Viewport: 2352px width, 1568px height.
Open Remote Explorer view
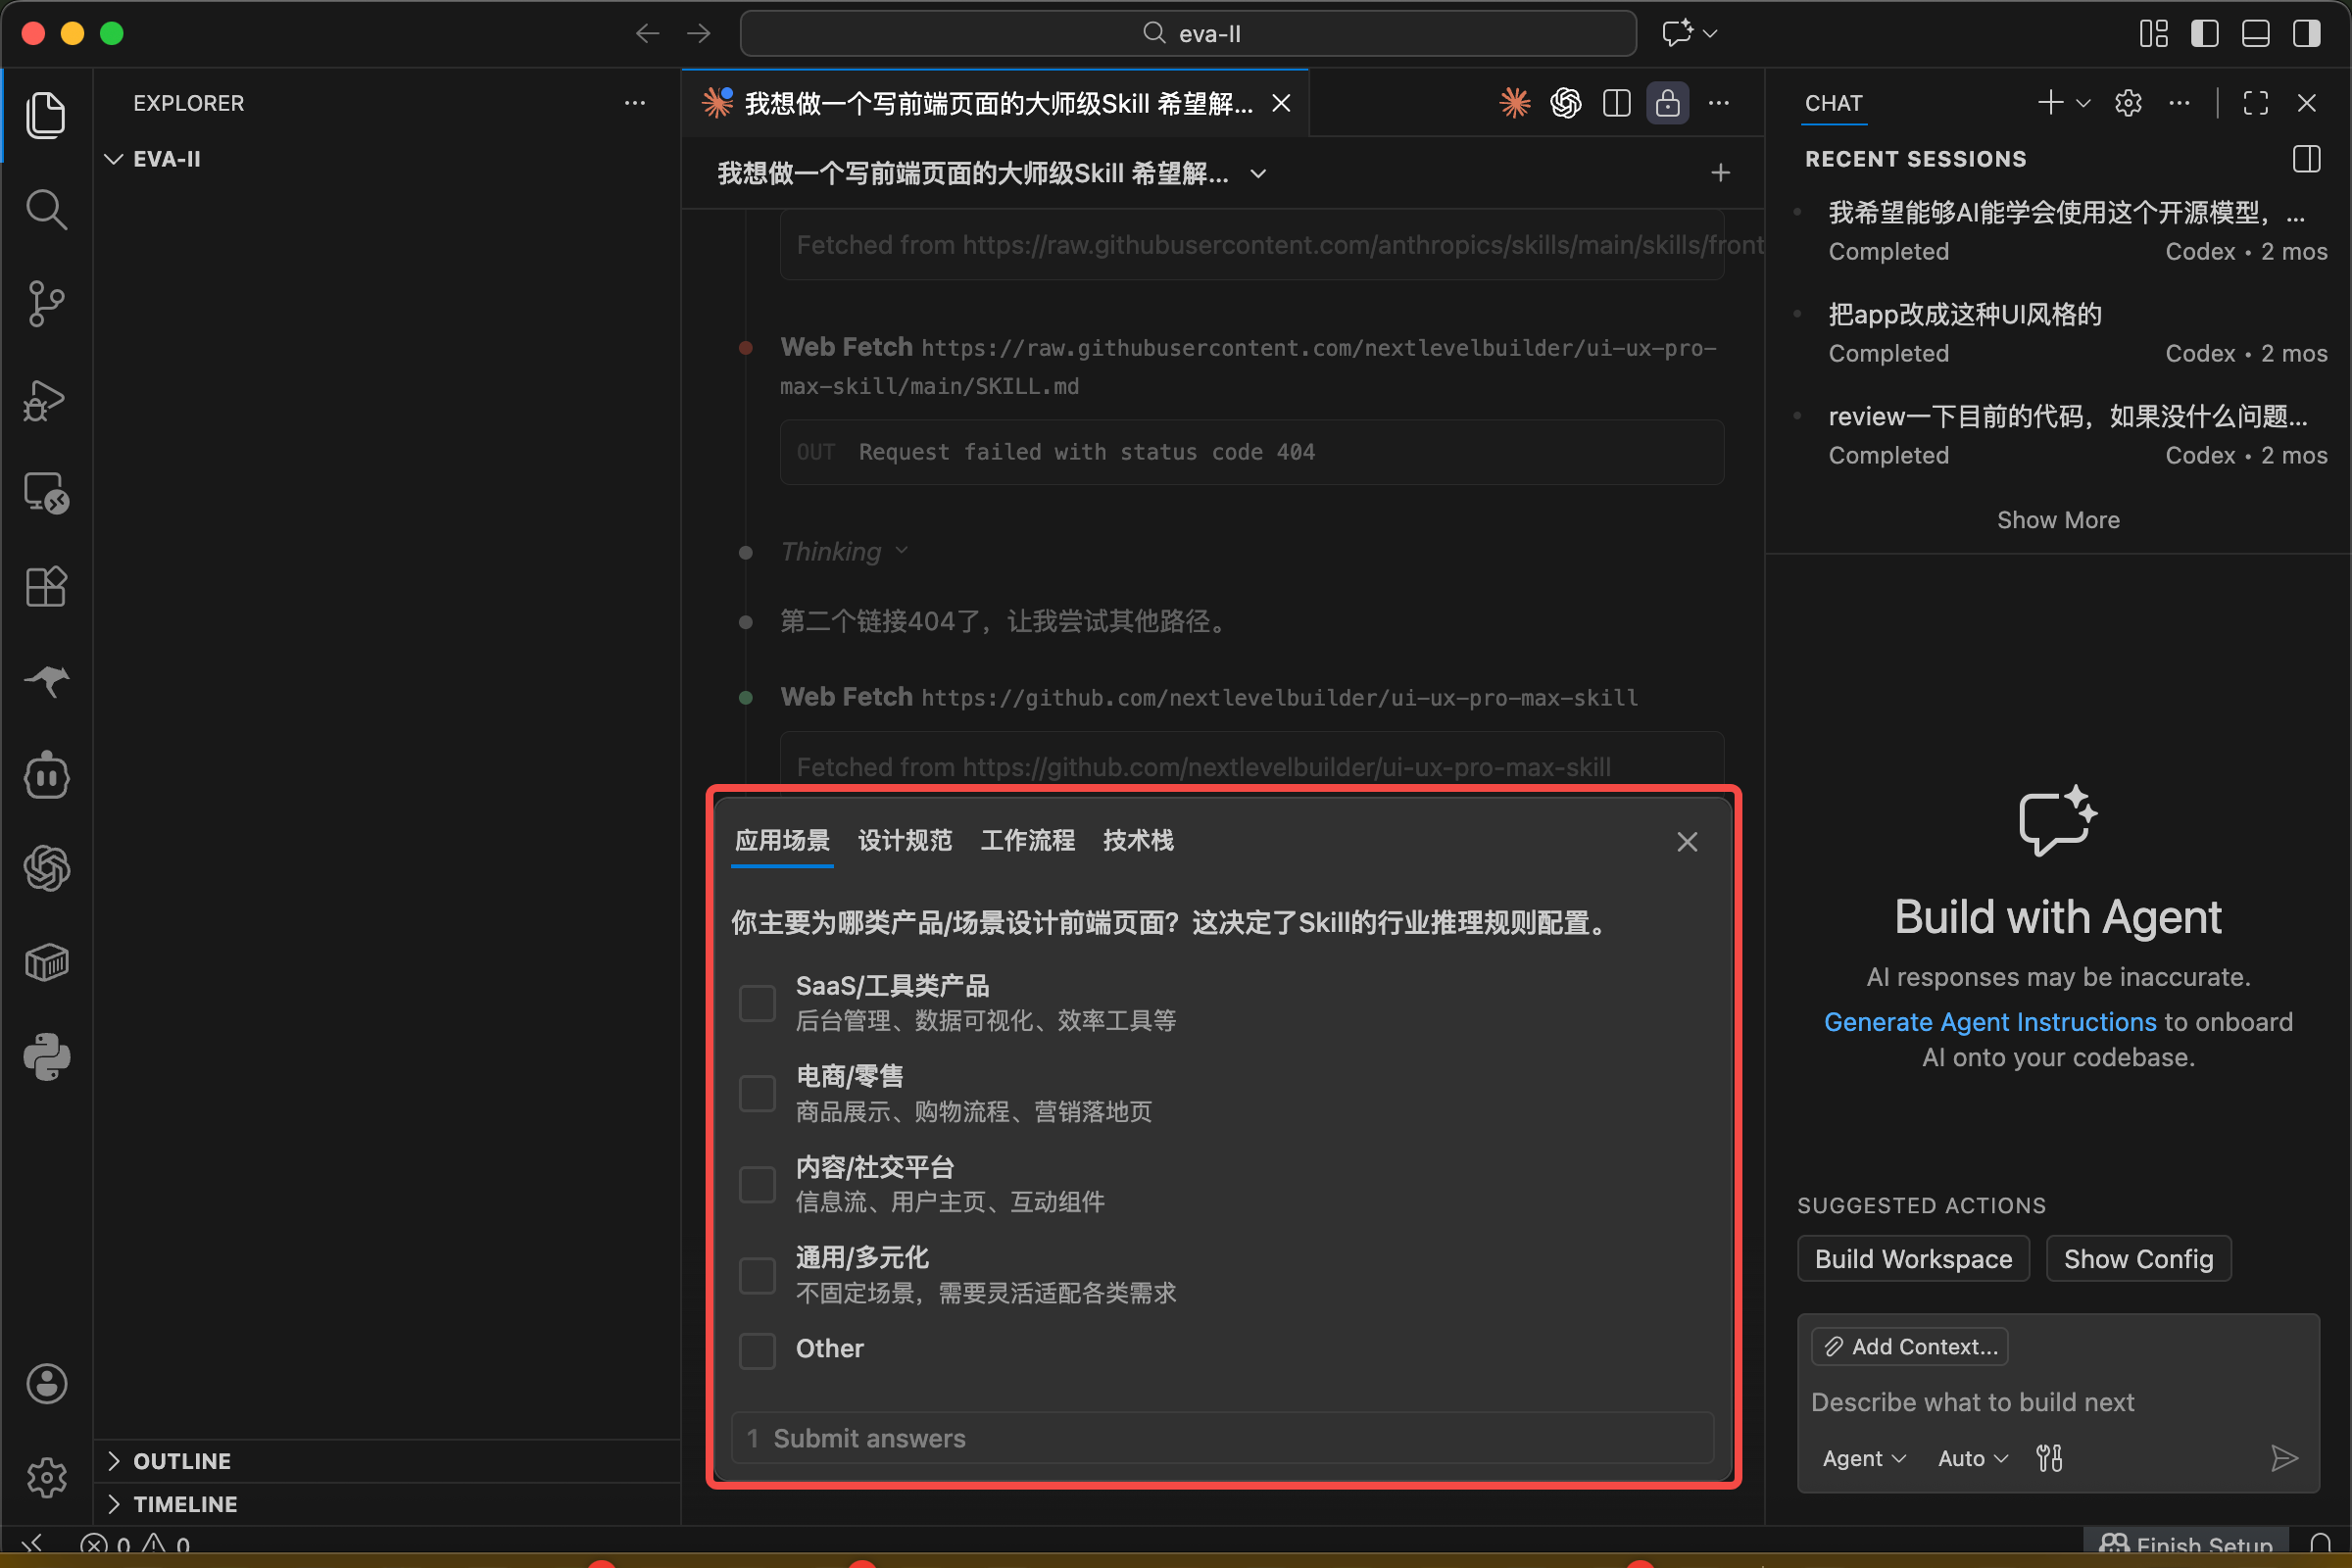pos(46,493)
